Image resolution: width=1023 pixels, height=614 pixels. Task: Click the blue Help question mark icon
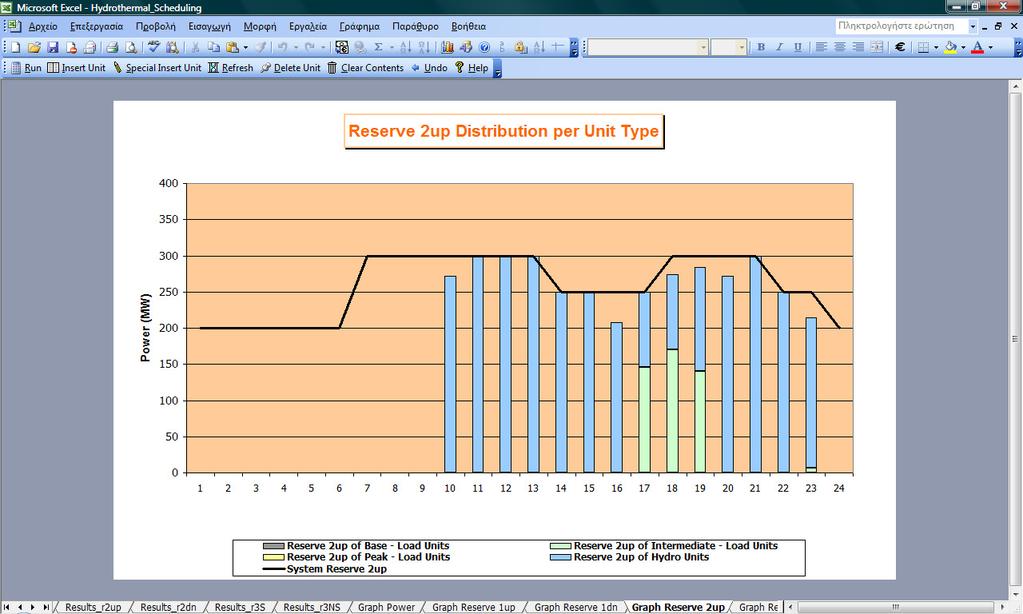coord(484,47)
